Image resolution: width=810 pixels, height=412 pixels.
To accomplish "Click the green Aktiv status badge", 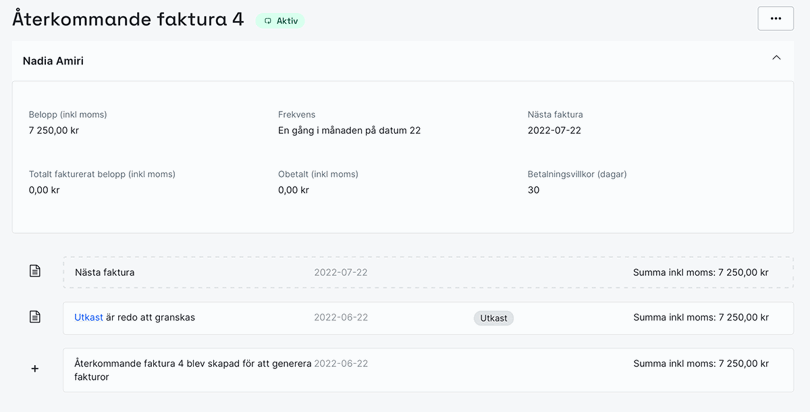I will [280, 21].
